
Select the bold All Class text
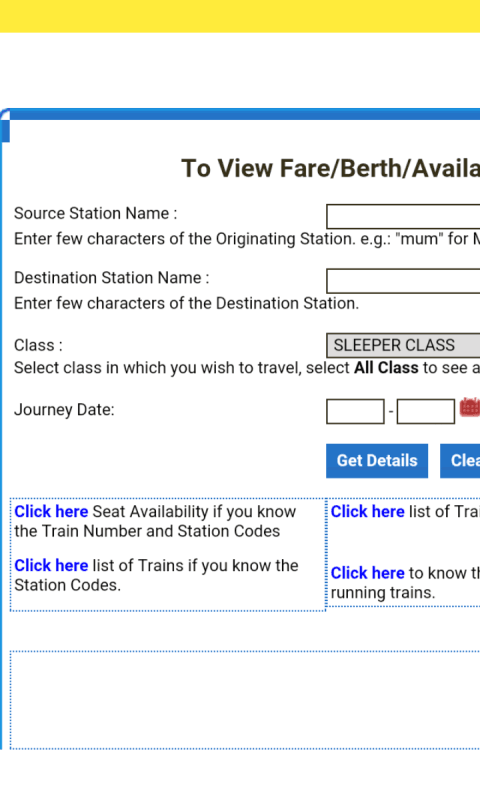coord(386,368)
